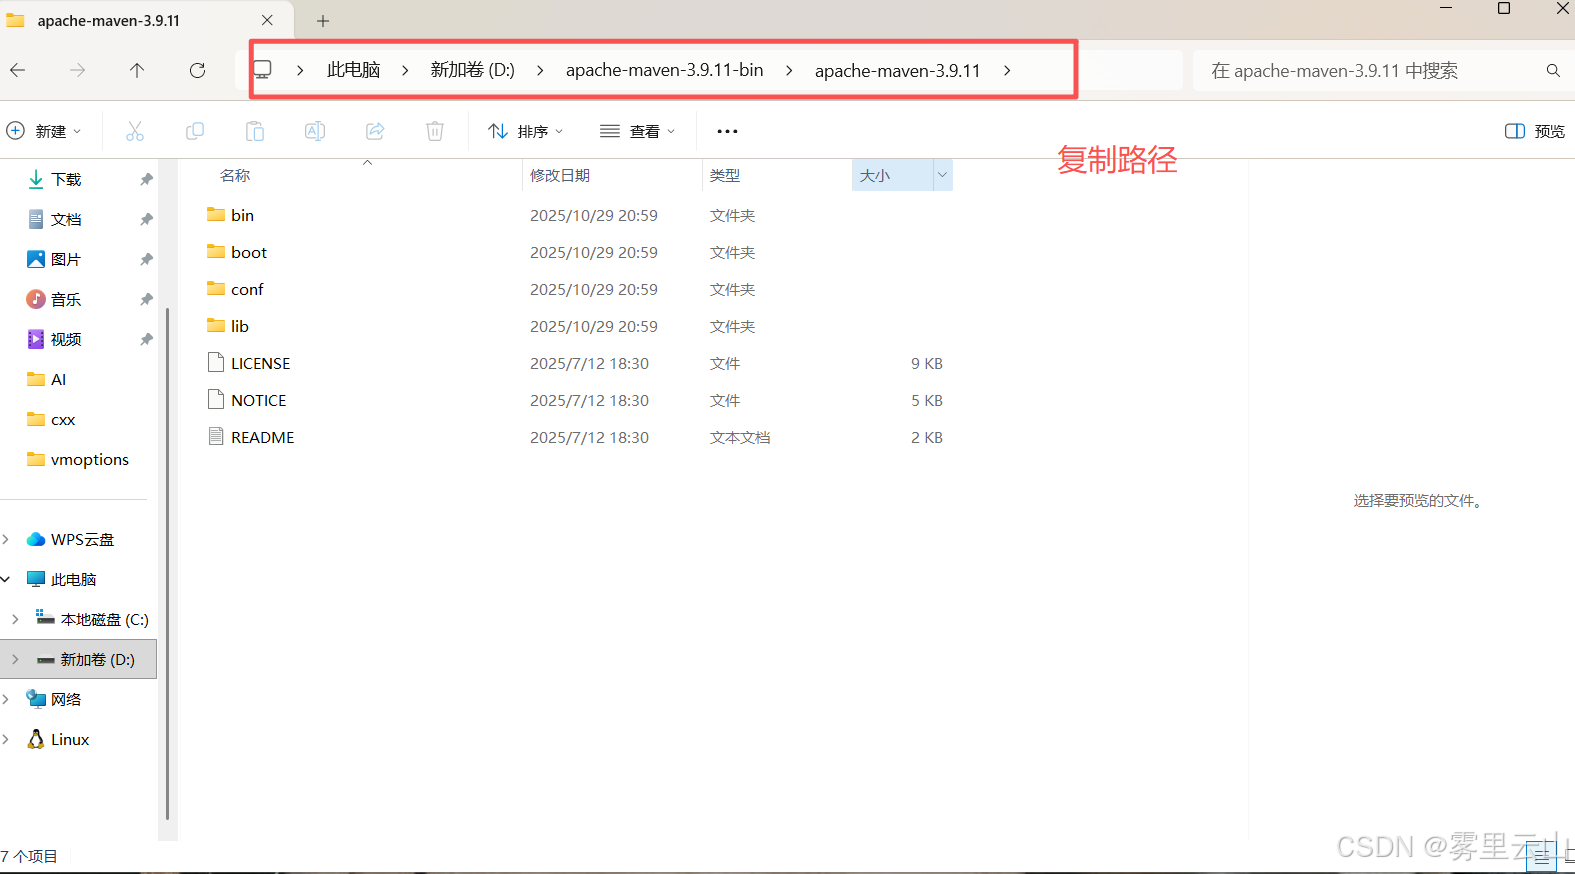Open the 查看 view dropdown
Screen dimensions: 1575x874
638,131
